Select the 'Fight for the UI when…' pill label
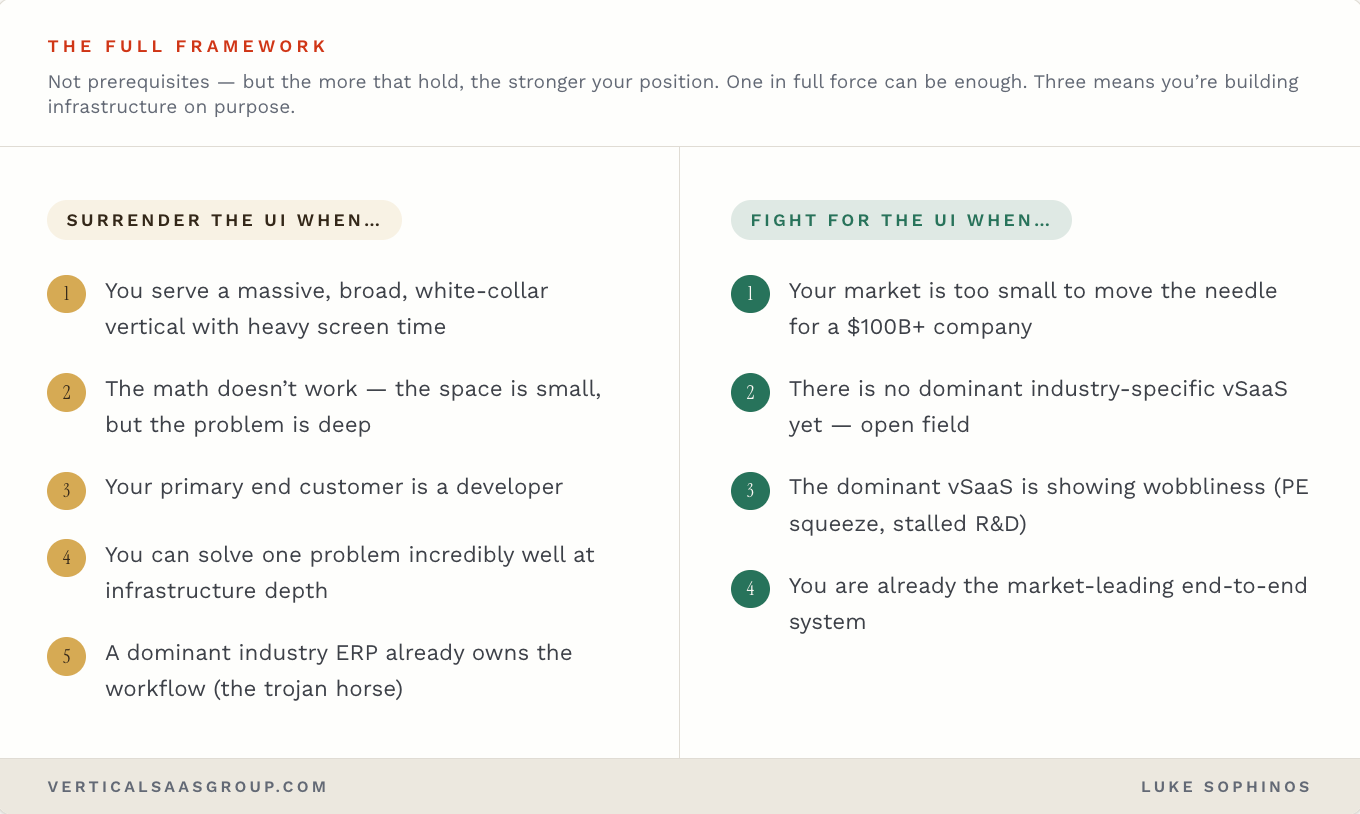 pos(901,220)
